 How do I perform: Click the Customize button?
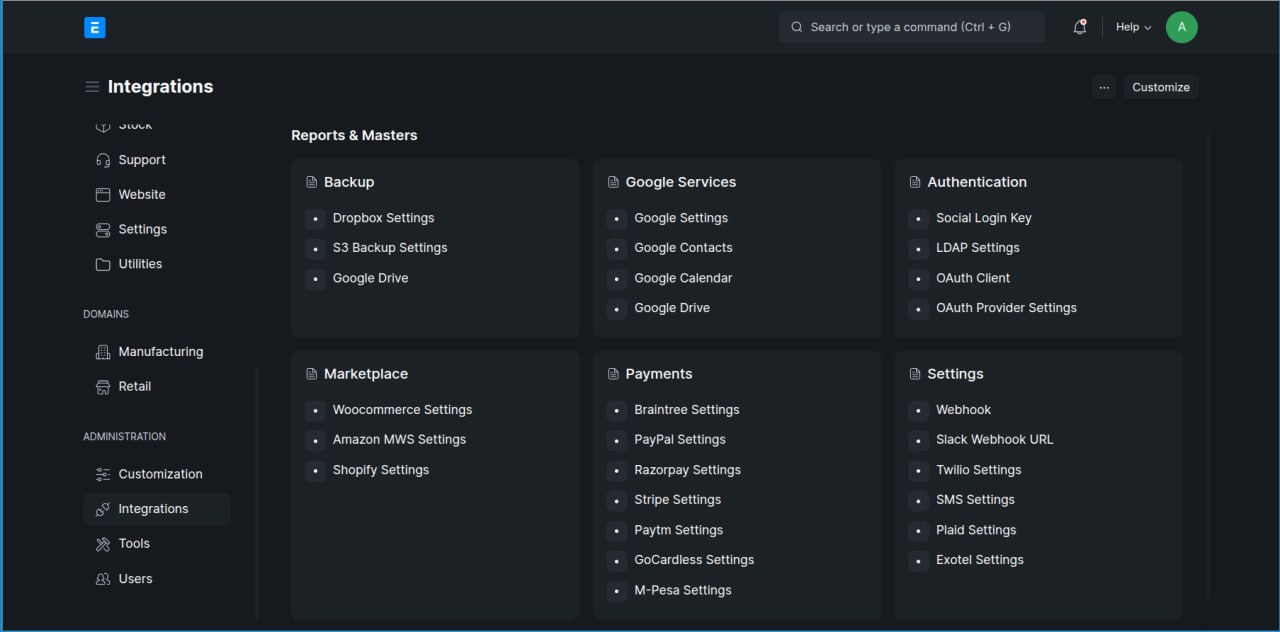1161,87
